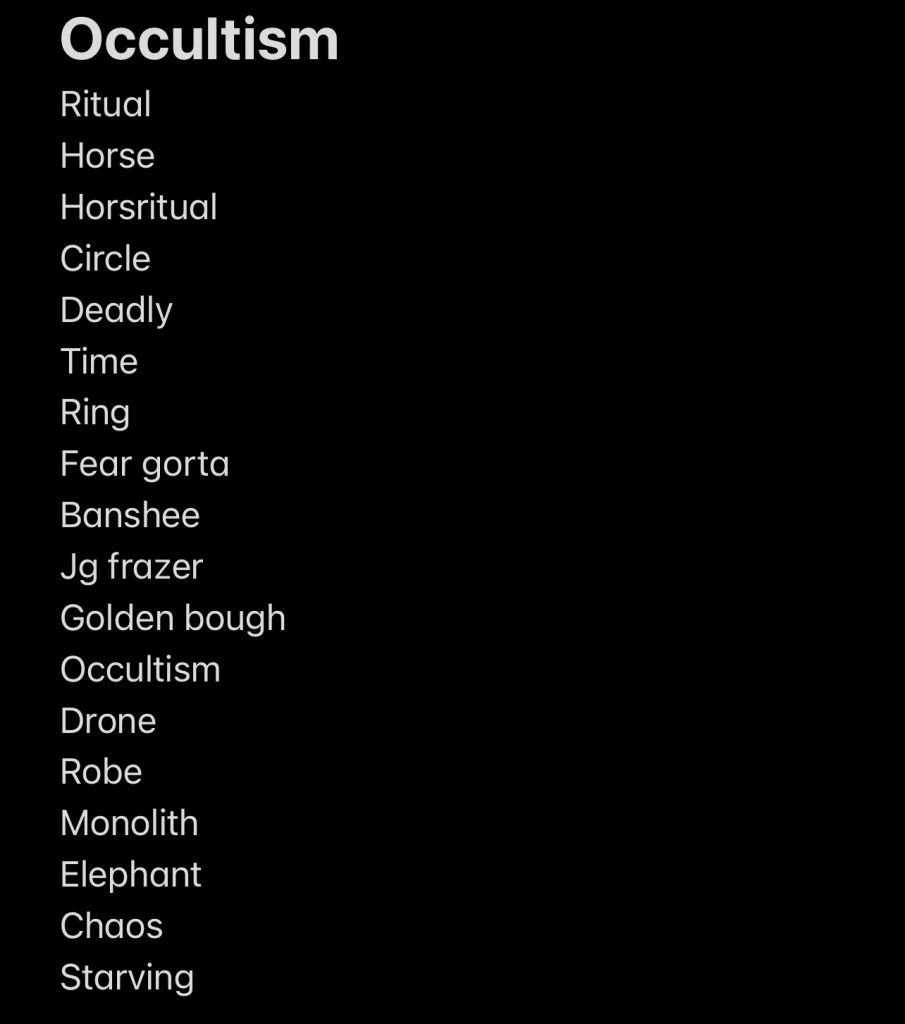Tap the Occultism line in list body
The width and height of the screenshot is (905, 1024).
[x=140, y=669]
